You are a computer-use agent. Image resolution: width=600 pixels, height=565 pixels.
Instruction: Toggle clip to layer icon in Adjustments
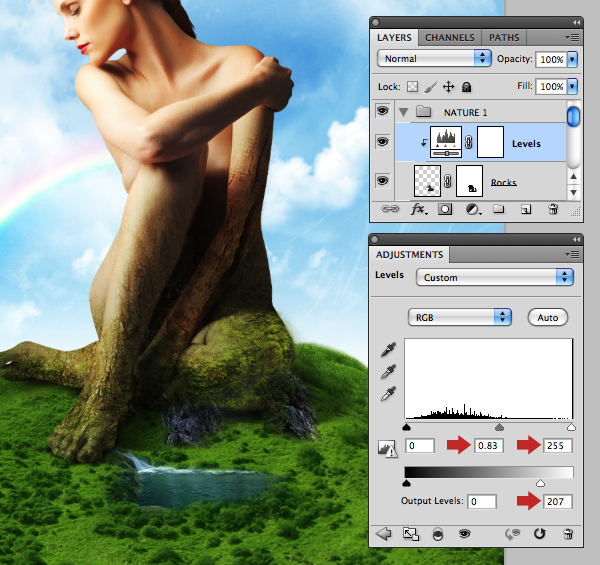coord(438,534)
